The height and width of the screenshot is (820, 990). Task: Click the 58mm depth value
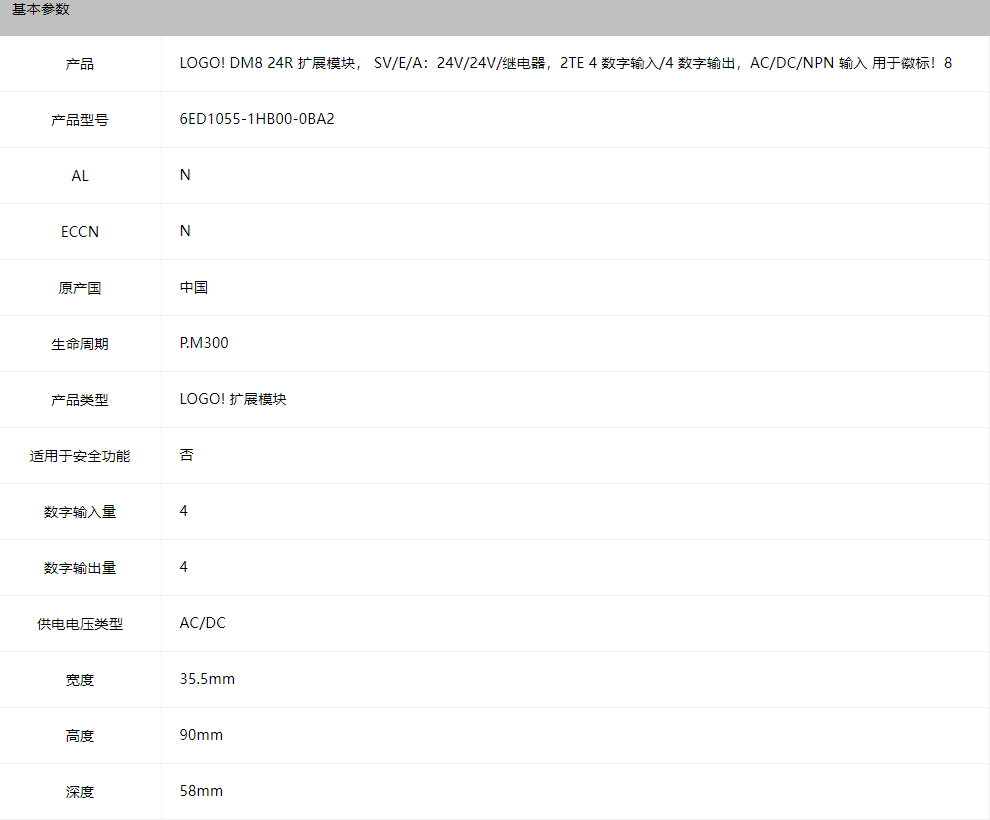[x=201, y=791]
